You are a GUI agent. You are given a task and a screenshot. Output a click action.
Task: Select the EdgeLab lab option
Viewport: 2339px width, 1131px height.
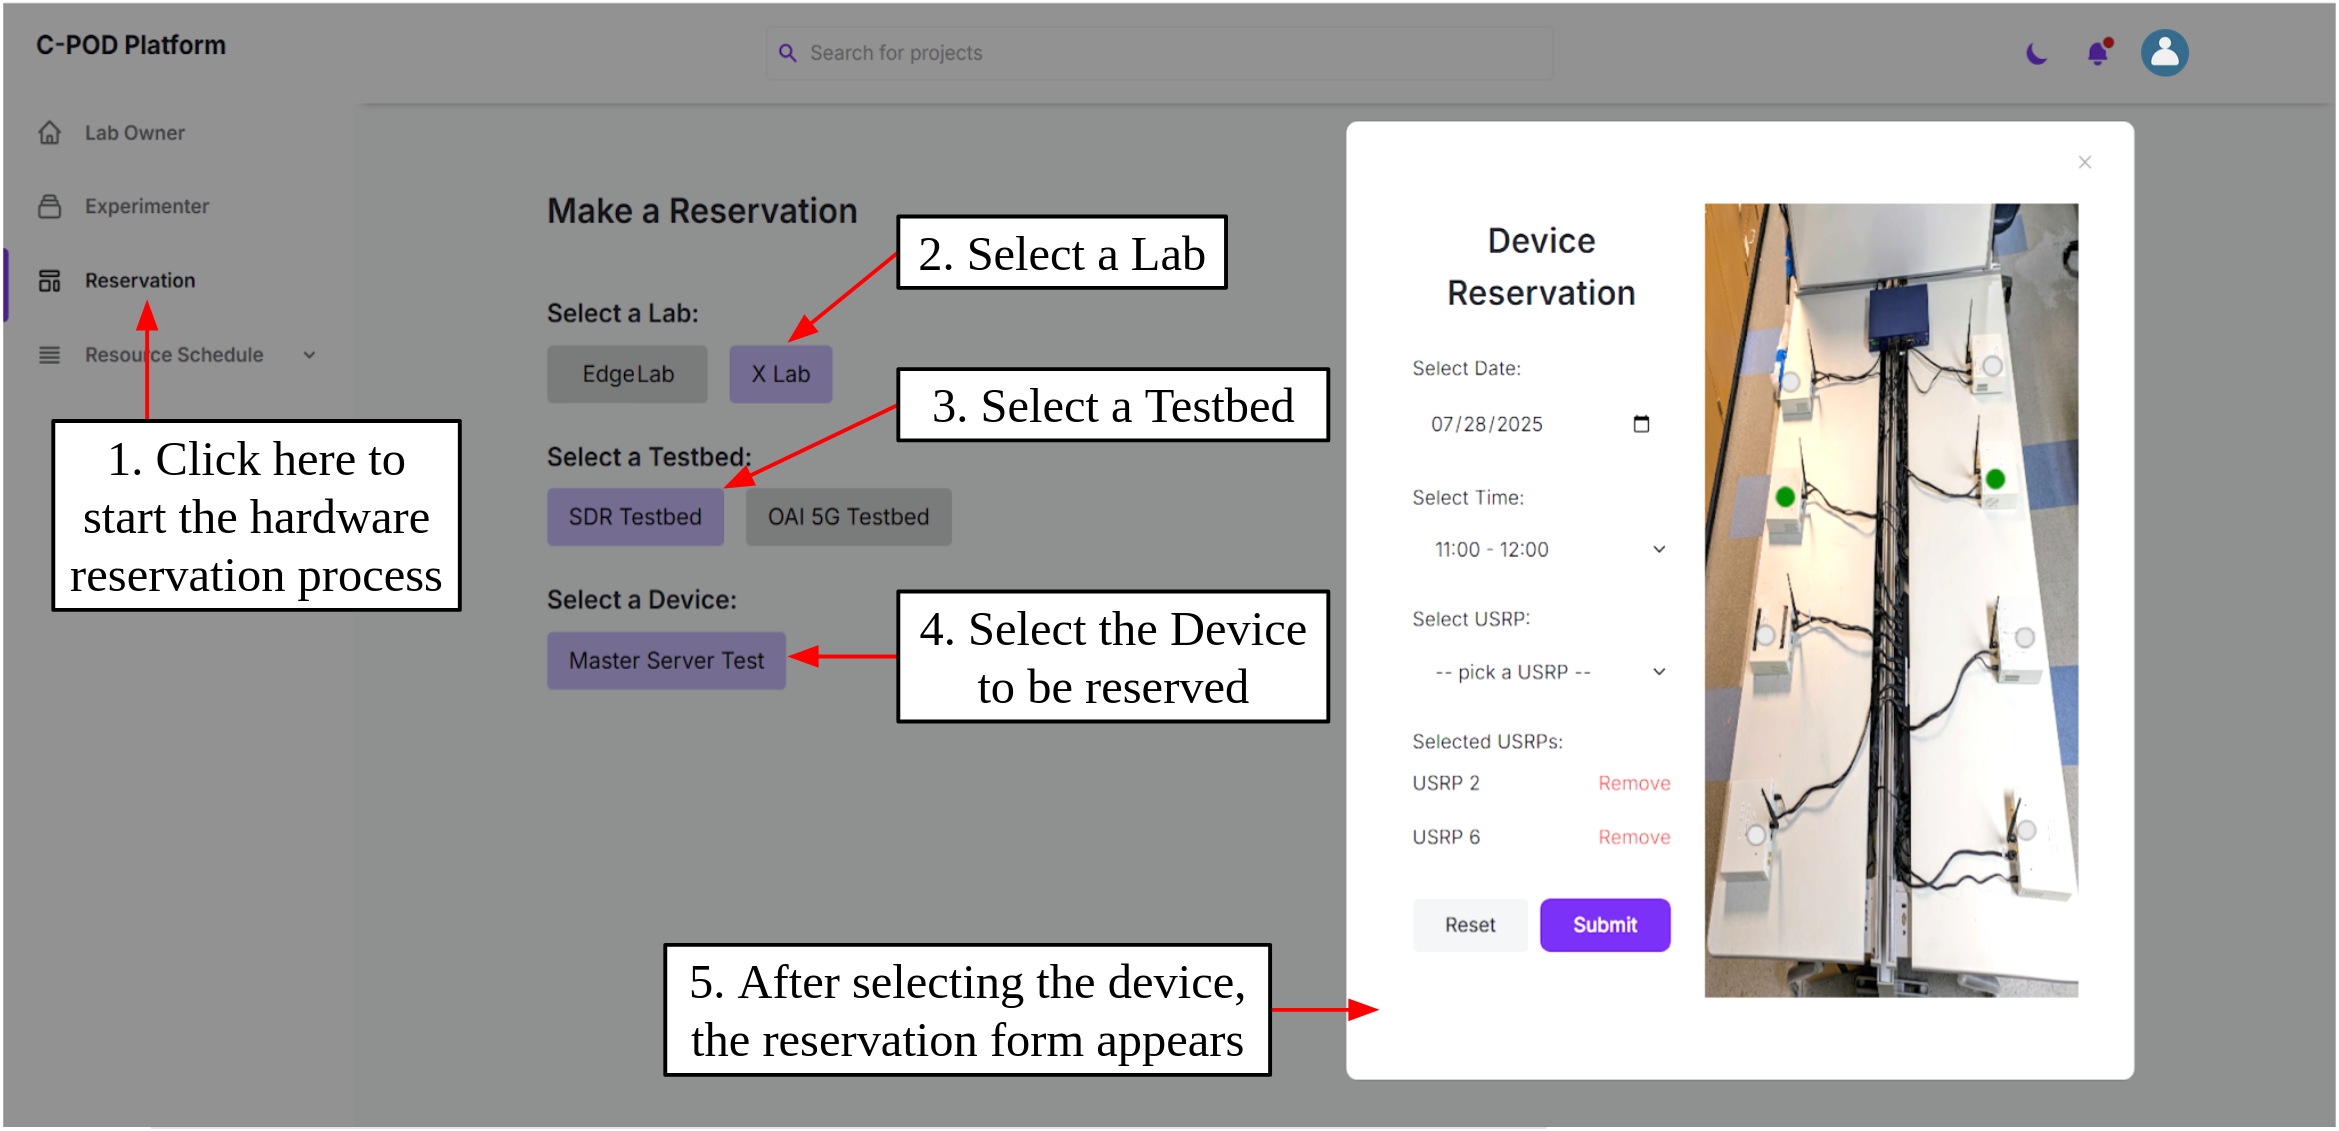coord(627,374)
